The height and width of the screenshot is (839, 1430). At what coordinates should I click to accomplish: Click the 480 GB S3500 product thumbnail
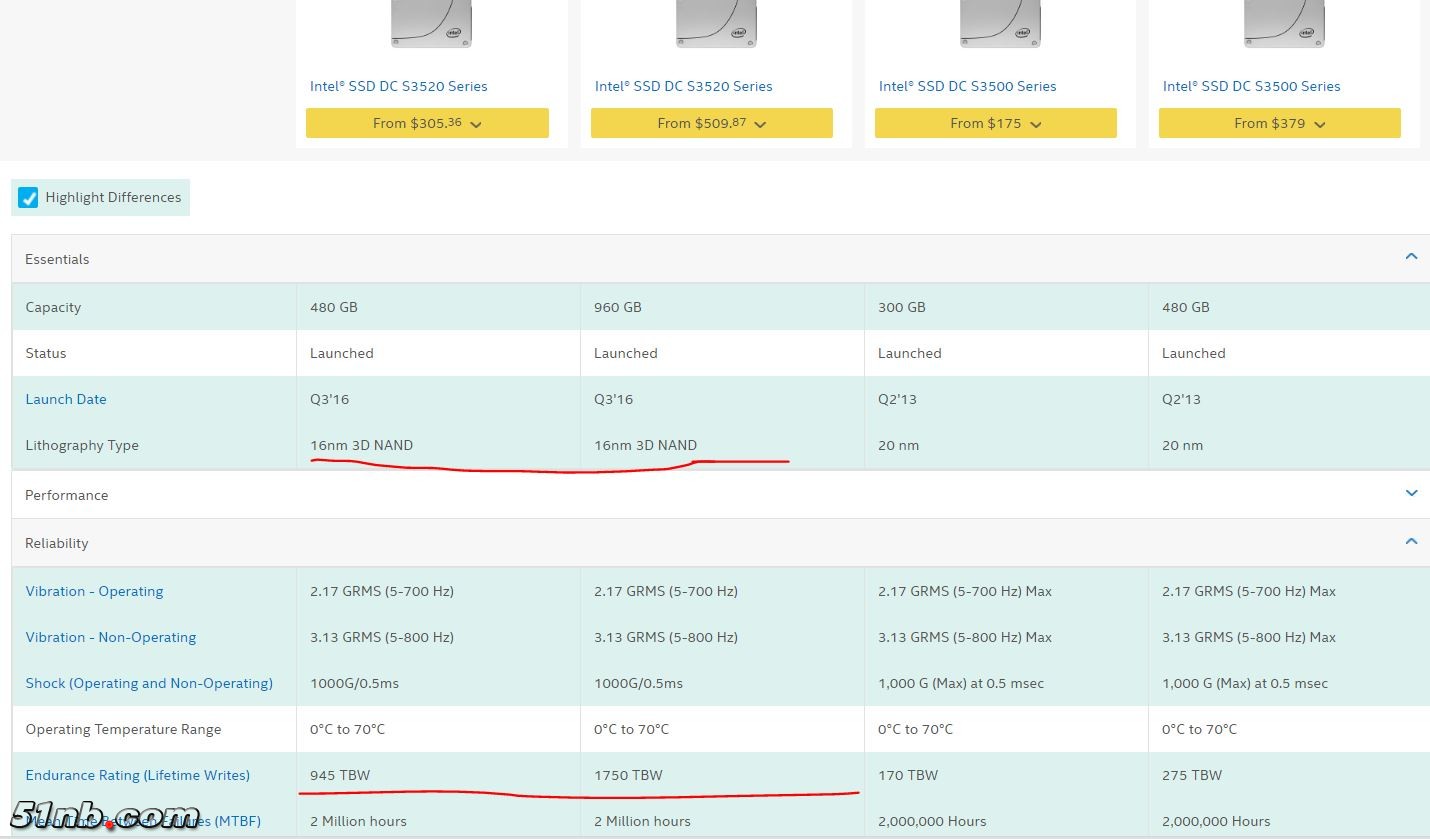click(x=1284, y=24)
